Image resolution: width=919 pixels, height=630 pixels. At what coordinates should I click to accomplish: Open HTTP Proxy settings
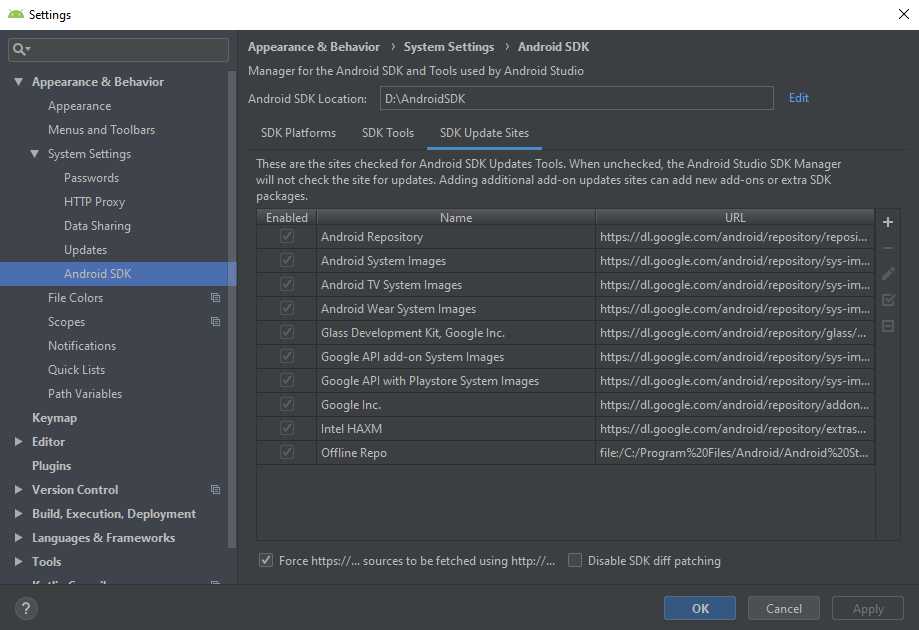[x=94, y=202]
